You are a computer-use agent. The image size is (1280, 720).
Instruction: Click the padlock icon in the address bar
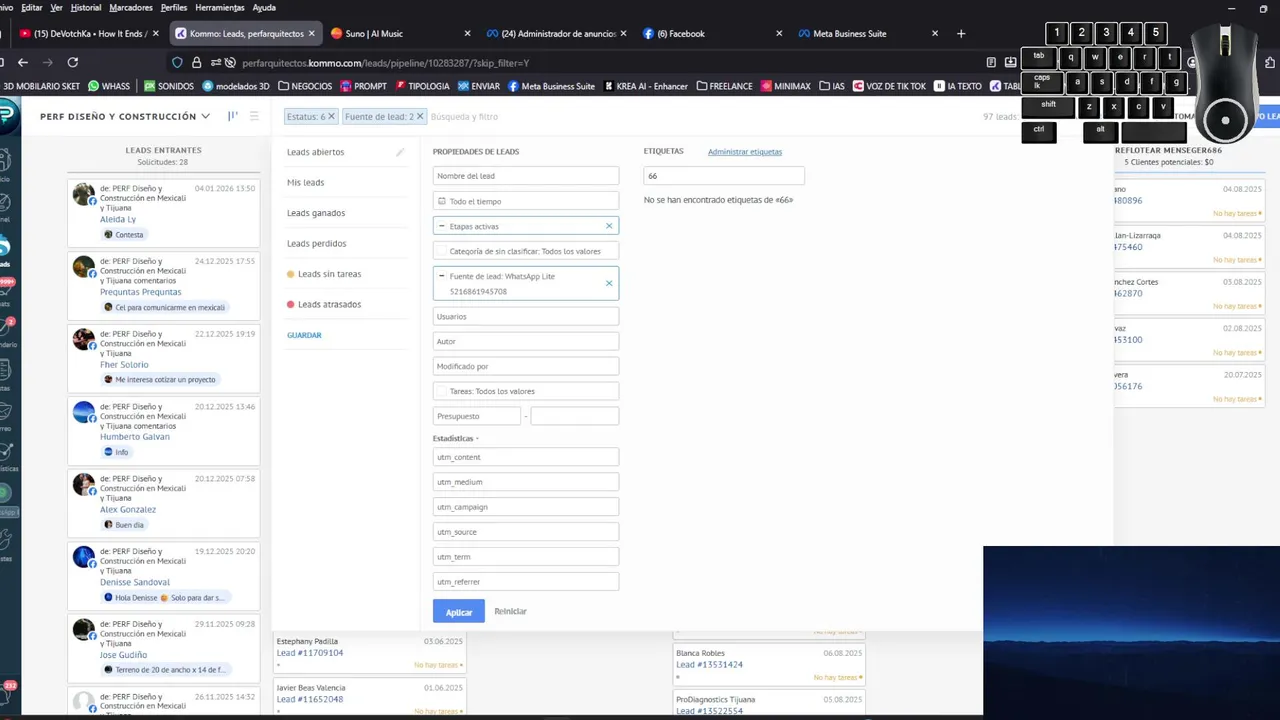197,62
